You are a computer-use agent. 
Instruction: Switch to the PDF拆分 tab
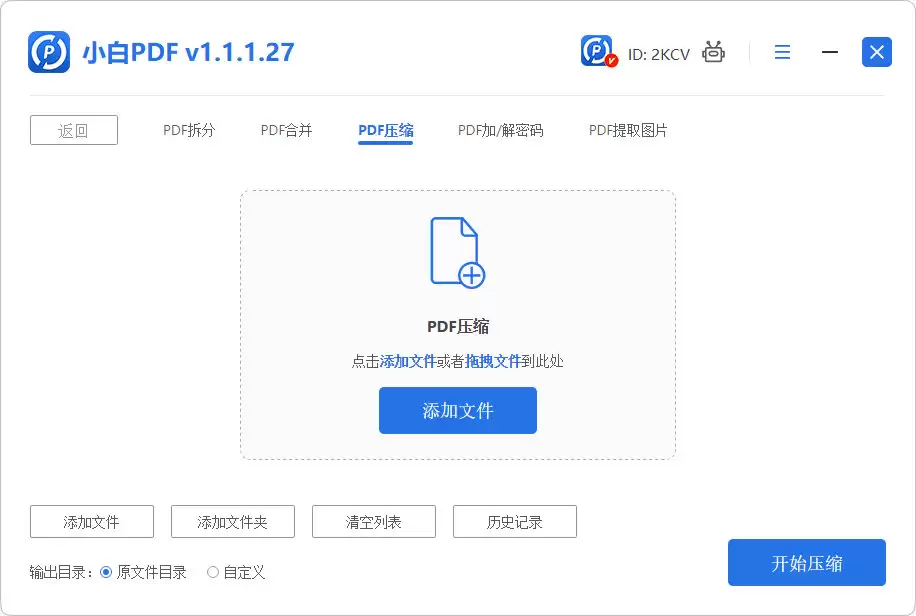189,129
